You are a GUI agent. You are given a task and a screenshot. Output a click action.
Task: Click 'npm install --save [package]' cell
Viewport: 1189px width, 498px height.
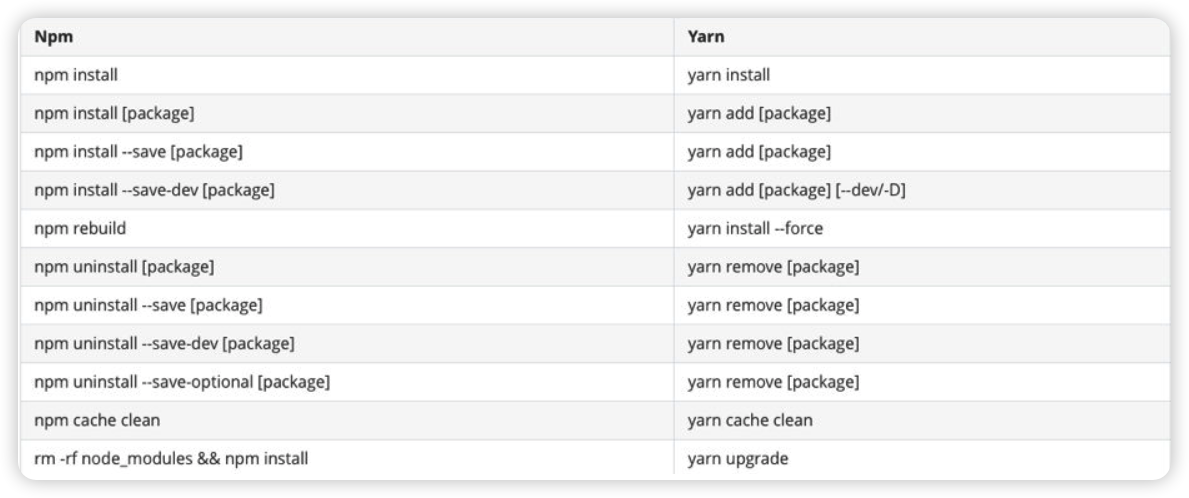[x=347, y=152]
